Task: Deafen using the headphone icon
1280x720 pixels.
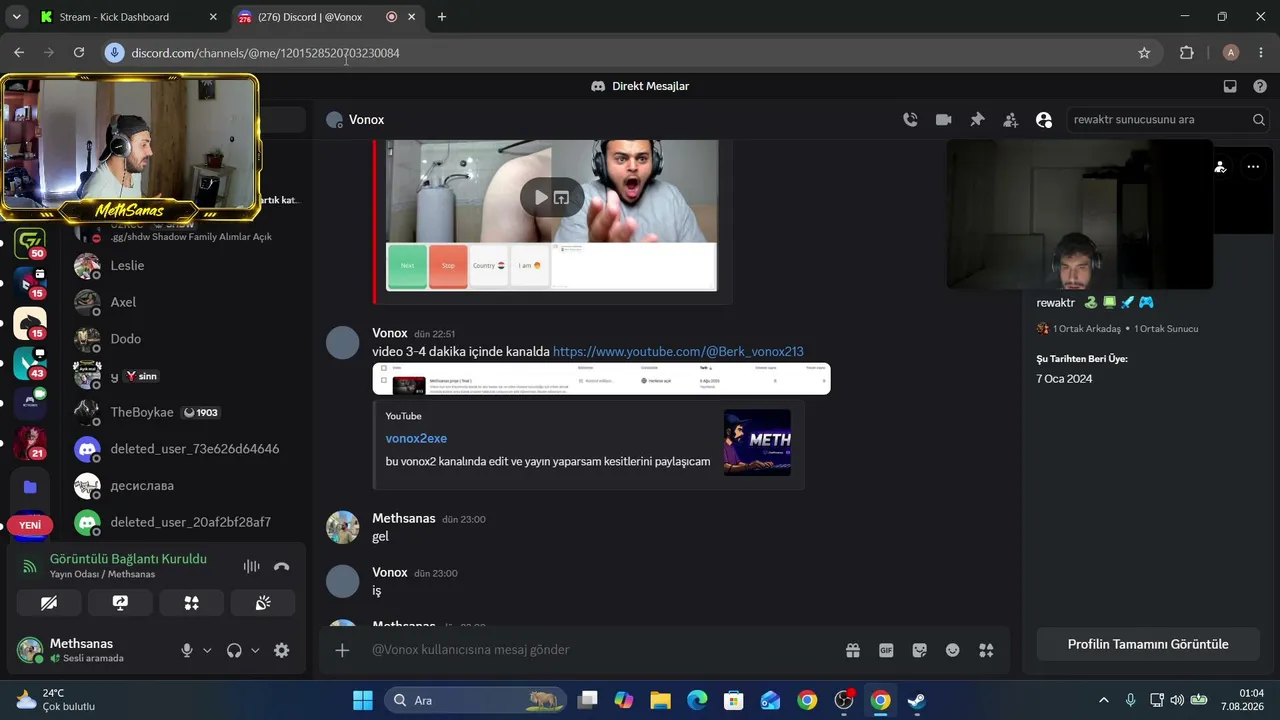Action: 234,650
